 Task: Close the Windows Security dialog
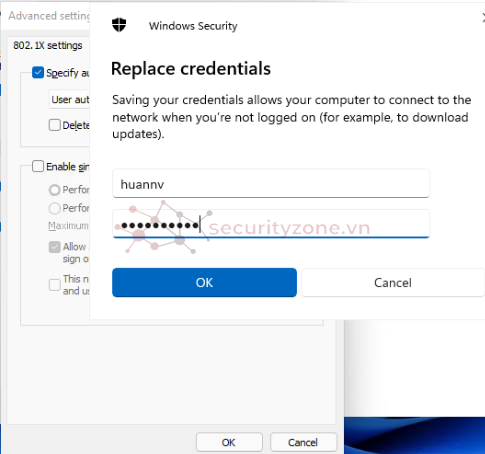click(483, 18)
